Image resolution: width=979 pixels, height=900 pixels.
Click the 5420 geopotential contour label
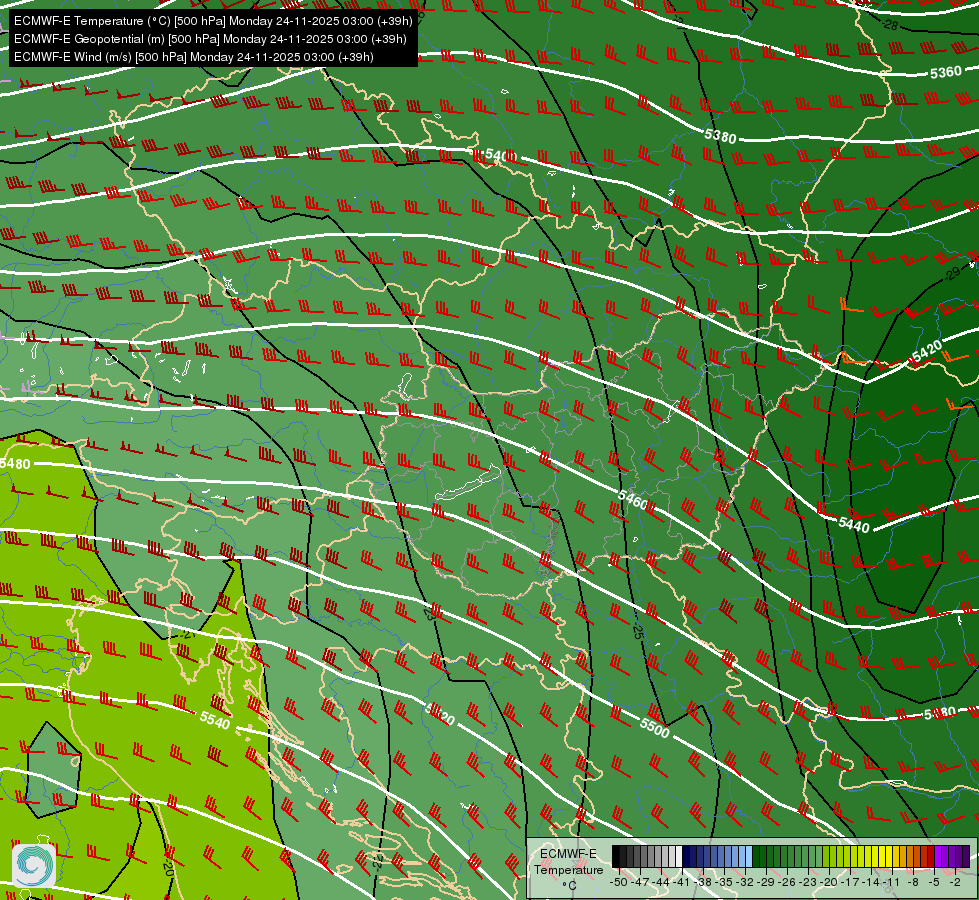pyautogui.click(x=926, y=352)
